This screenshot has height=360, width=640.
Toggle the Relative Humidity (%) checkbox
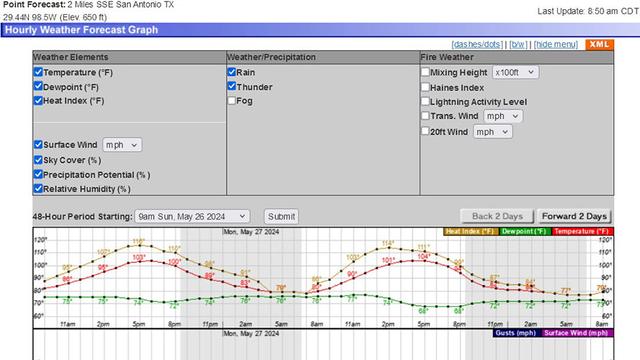[38, 189]
